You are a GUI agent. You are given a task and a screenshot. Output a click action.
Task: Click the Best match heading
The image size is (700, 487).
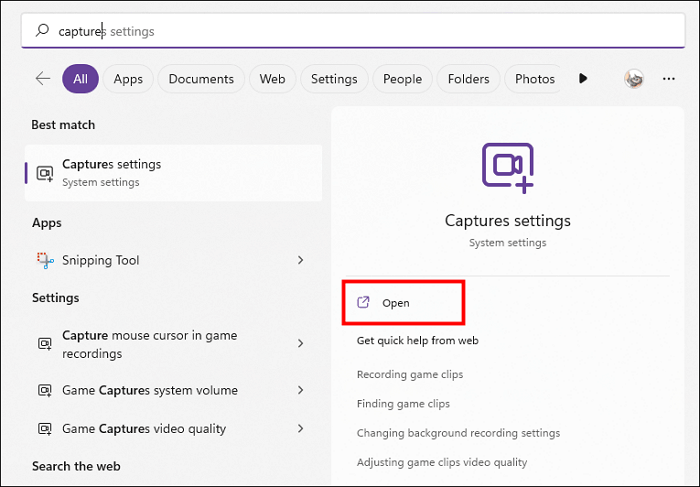63,125
